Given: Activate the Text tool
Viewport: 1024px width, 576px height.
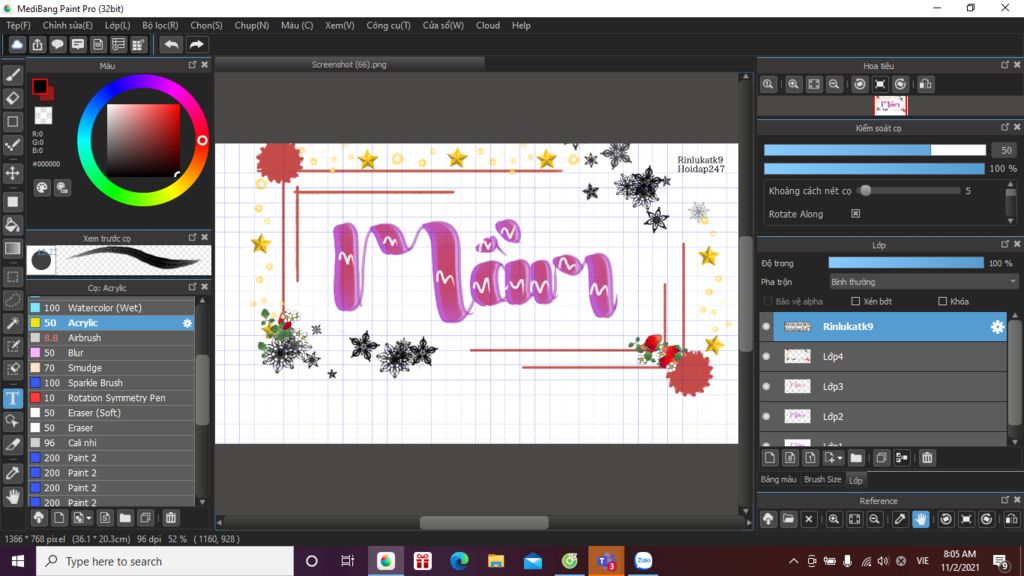Looking at the screenshot, I should click(12, 398).
